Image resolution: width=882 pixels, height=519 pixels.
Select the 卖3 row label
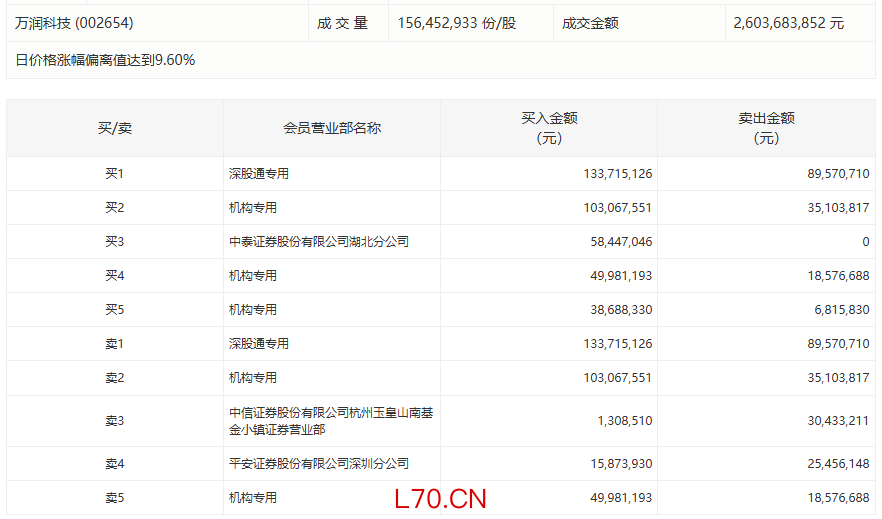point(114,421)
